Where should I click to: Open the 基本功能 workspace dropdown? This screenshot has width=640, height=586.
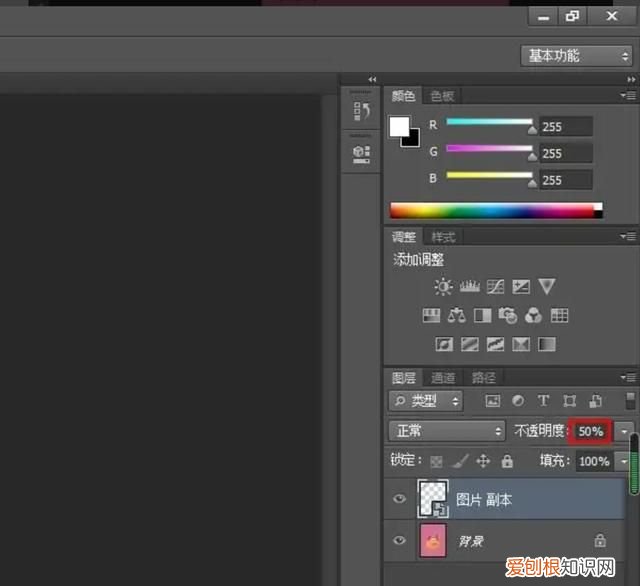click(x=576, y=56)
